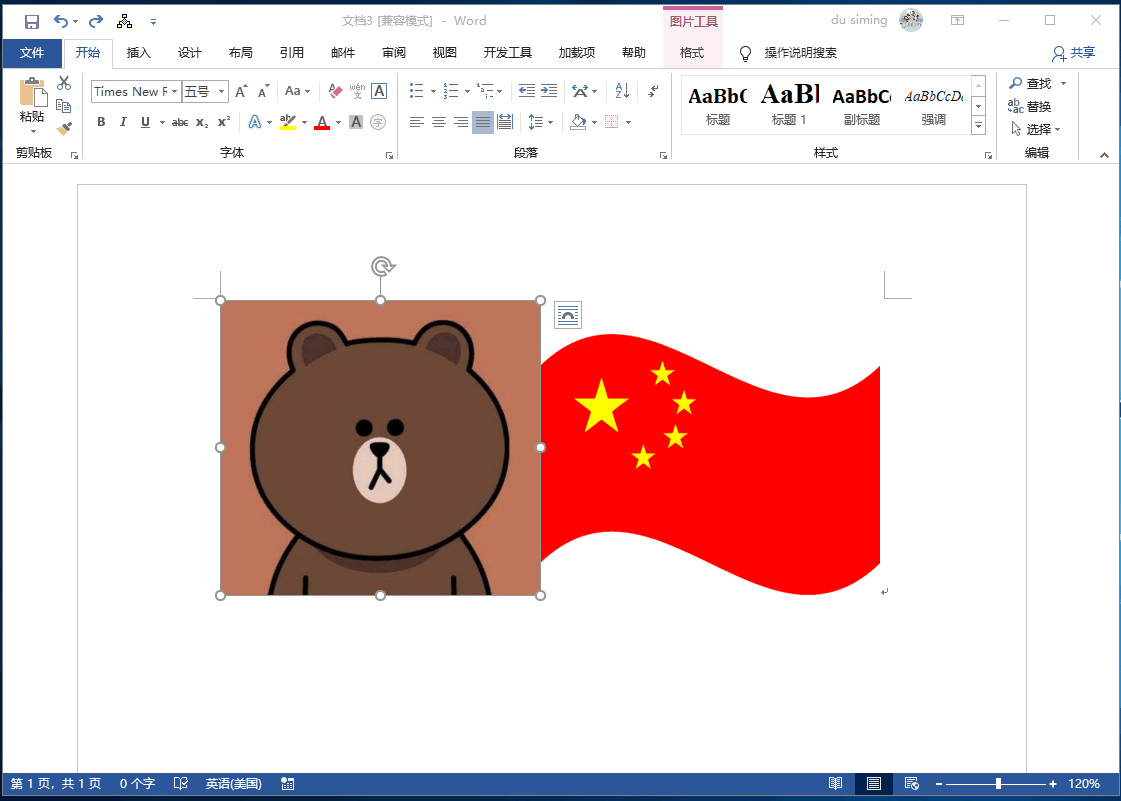This screenshot has width=1121, height=801.
Task: Open the spelling check status icon
Action: pyautogui.click(x=181, y=784)
